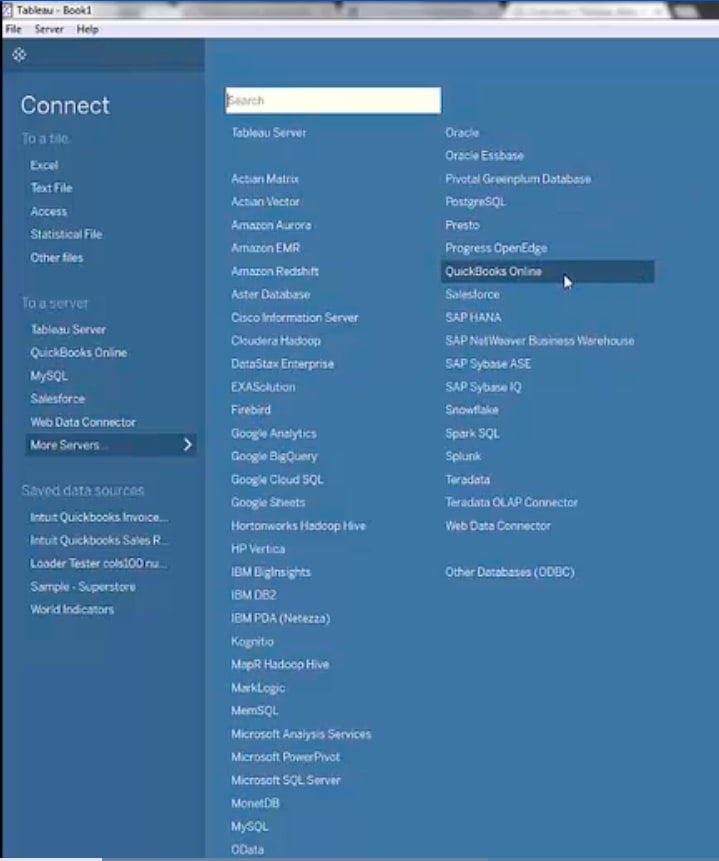The height and width of the screenshot is (861, 719).
Task: Select Amazon Redshift connector
Action: pyautogui.click(x=275, y=271)
